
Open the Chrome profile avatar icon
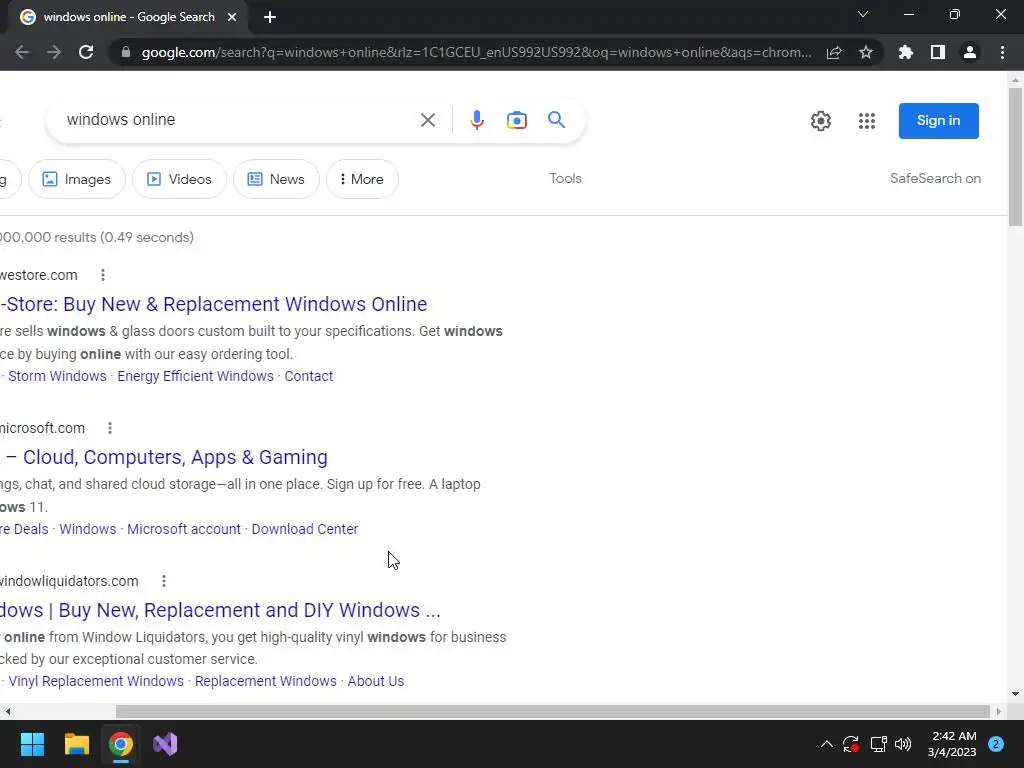[x=970, y=52]
